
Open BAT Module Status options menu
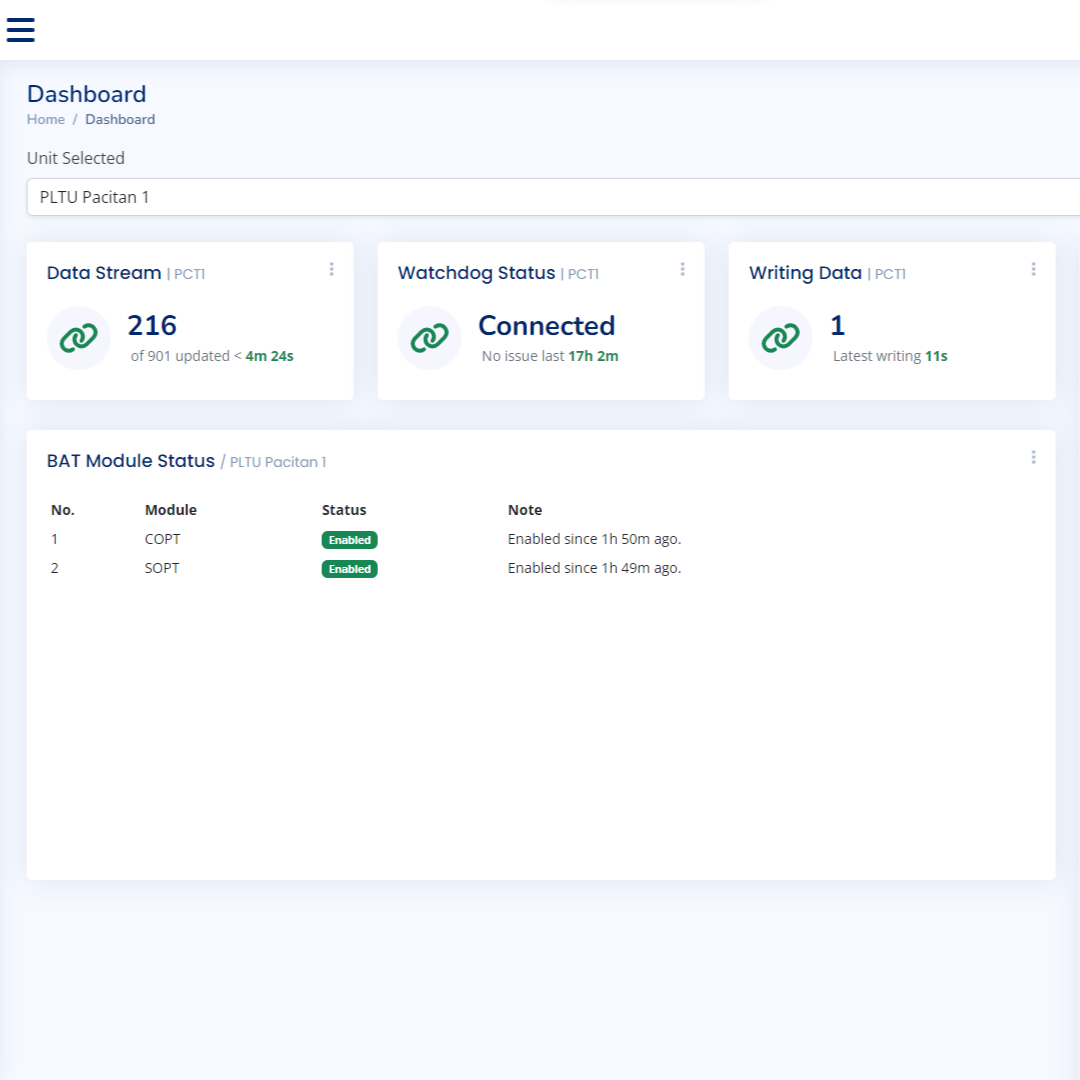tap(1033, 457)
